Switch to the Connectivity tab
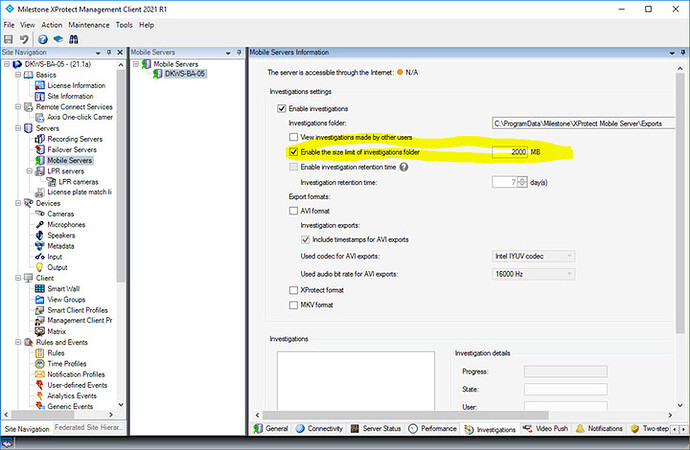 [x=320, y=428]
